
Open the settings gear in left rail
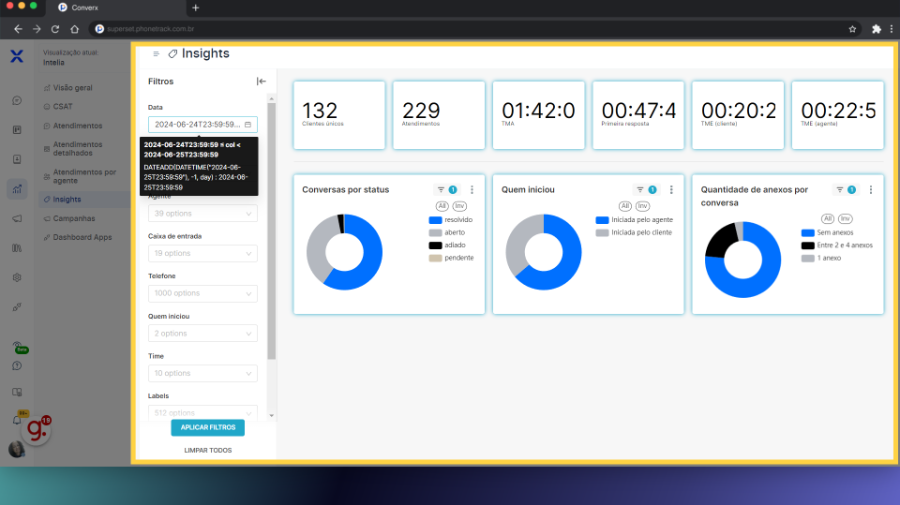pos(17,277)
